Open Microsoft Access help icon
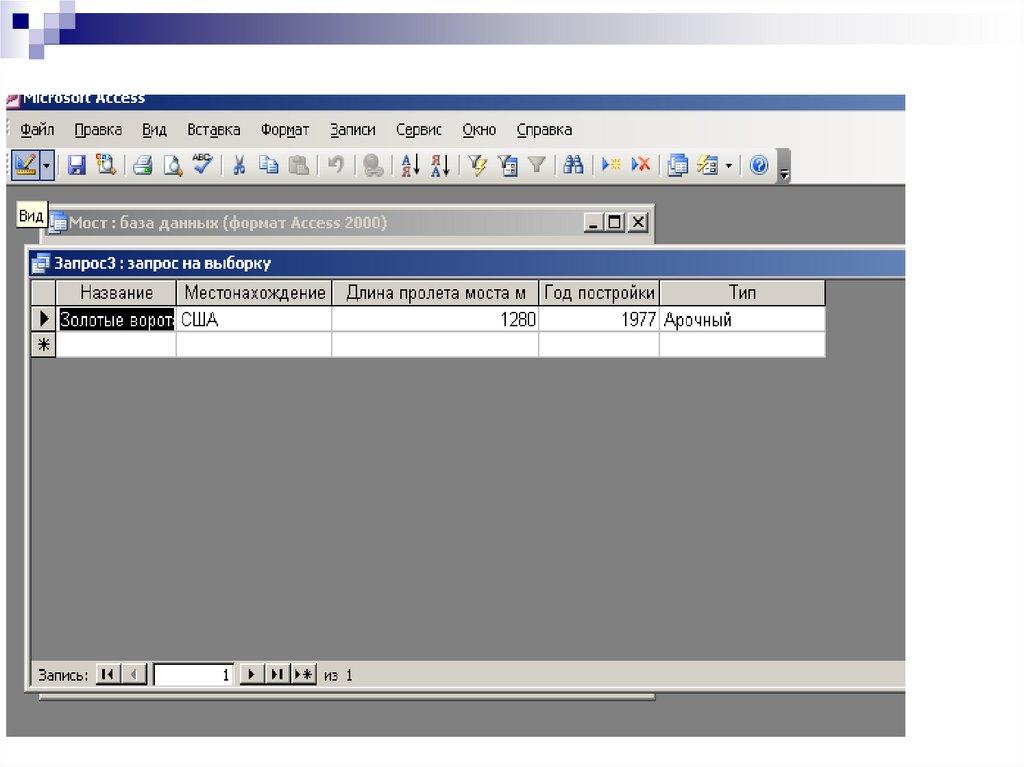 click(x=758, y=166)
